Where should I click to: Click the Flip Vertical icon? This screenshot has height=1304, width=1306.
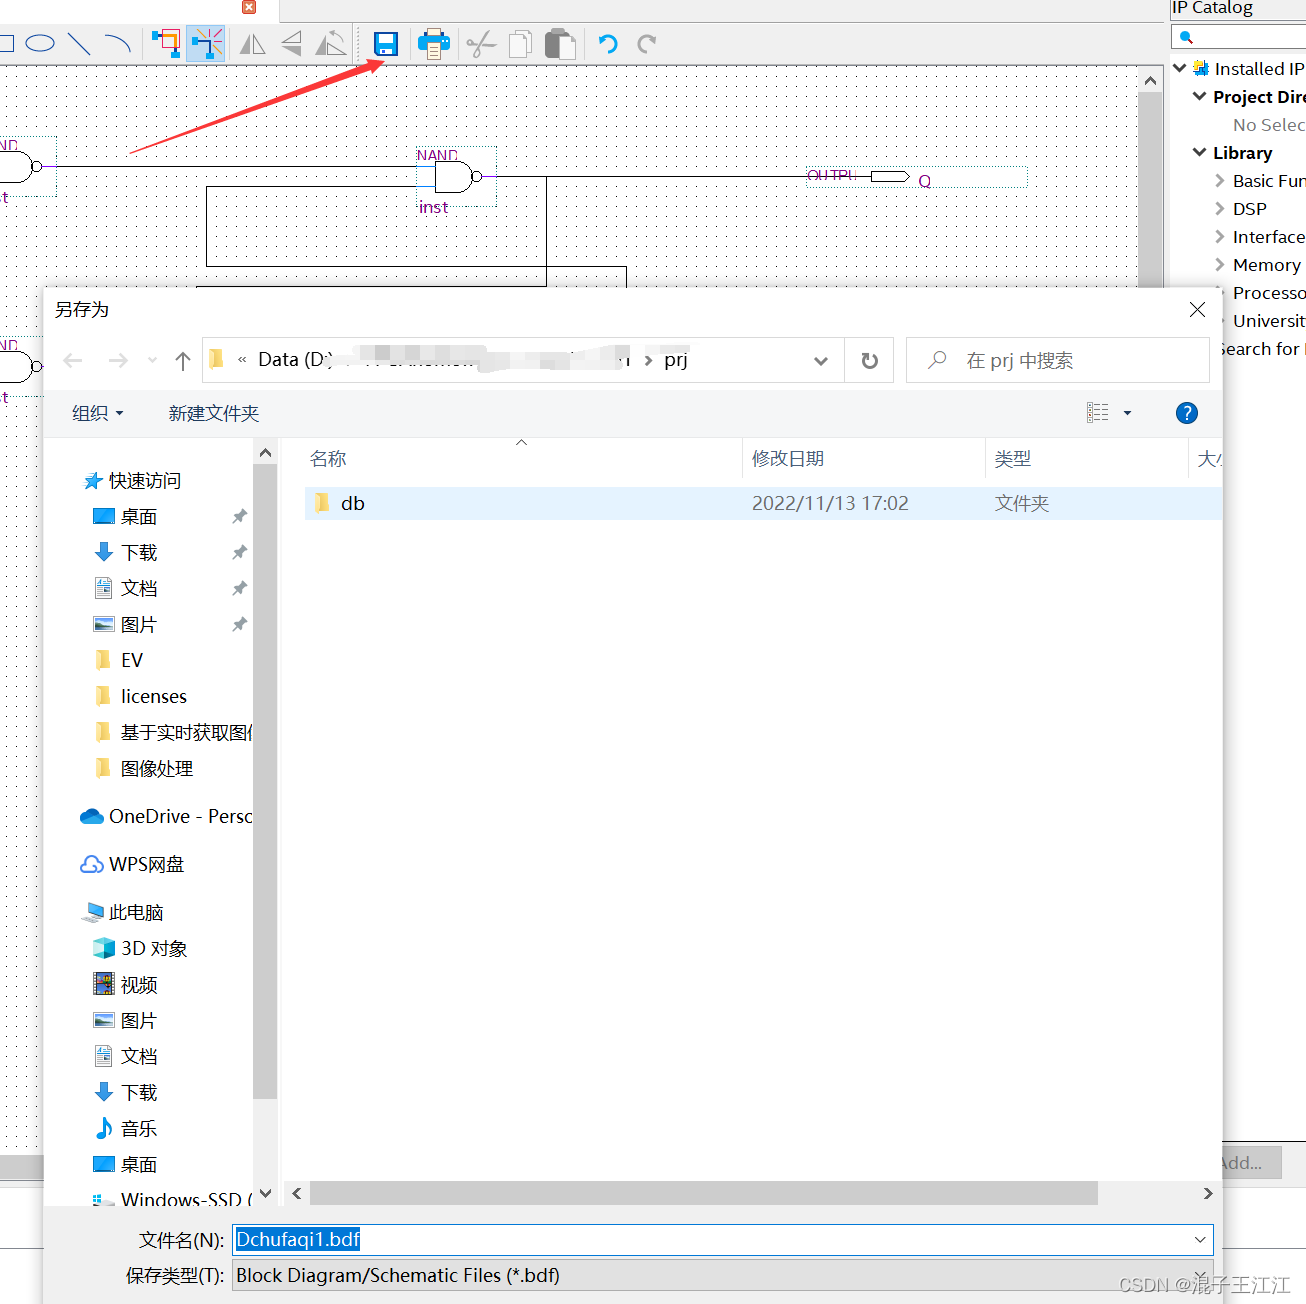click(291, 44)
